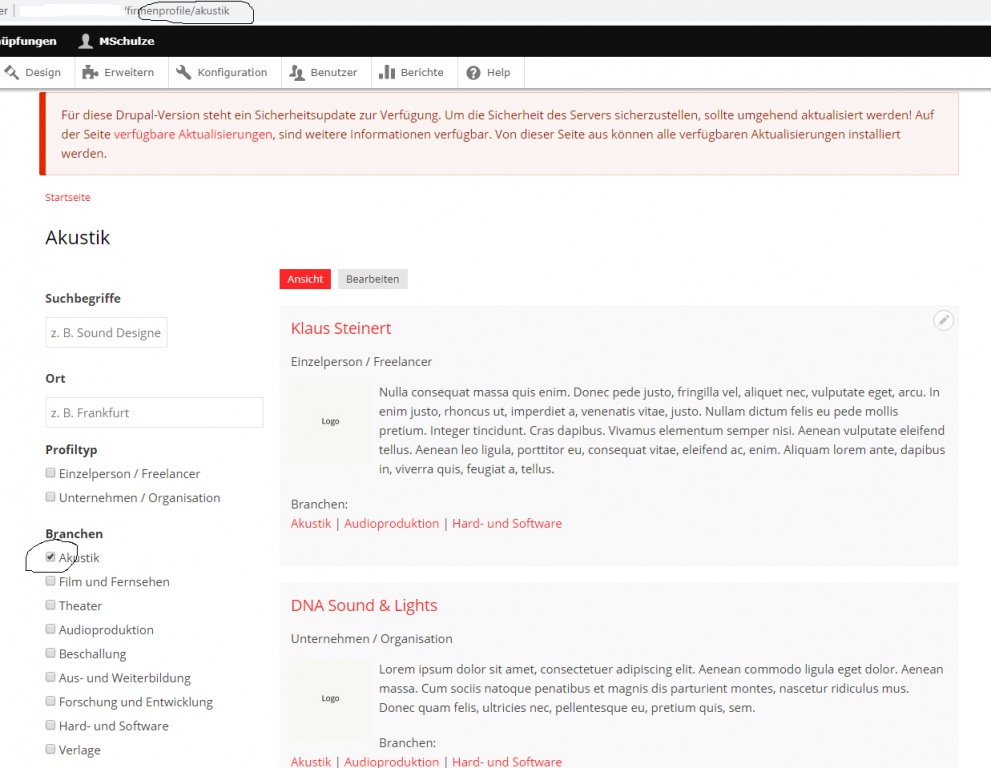Click the pencil edit icon on Klaus Steinert card

click(x=943, y=320)
